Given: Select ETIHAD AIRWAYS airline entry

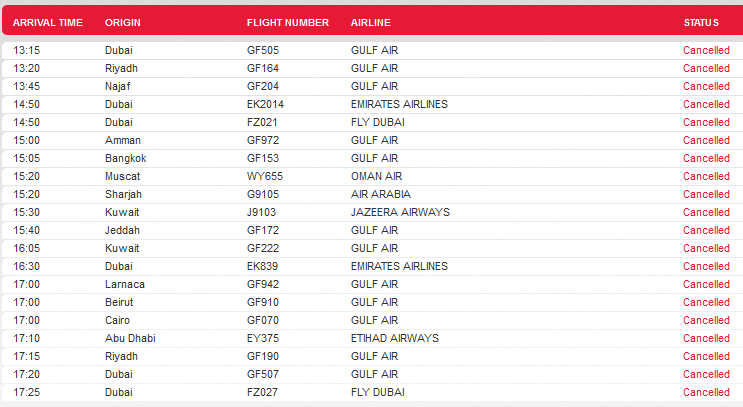Looking at the screenshot, I should tap(395, 338).
